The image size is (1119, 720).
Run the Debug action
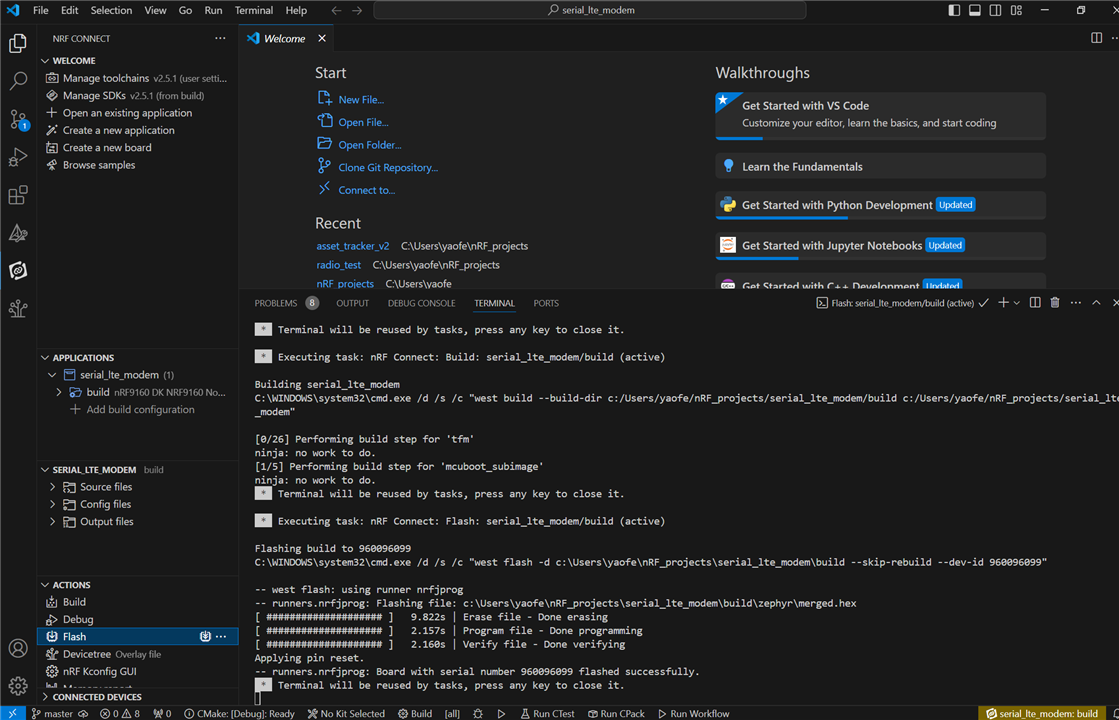(x=78, y=619)
